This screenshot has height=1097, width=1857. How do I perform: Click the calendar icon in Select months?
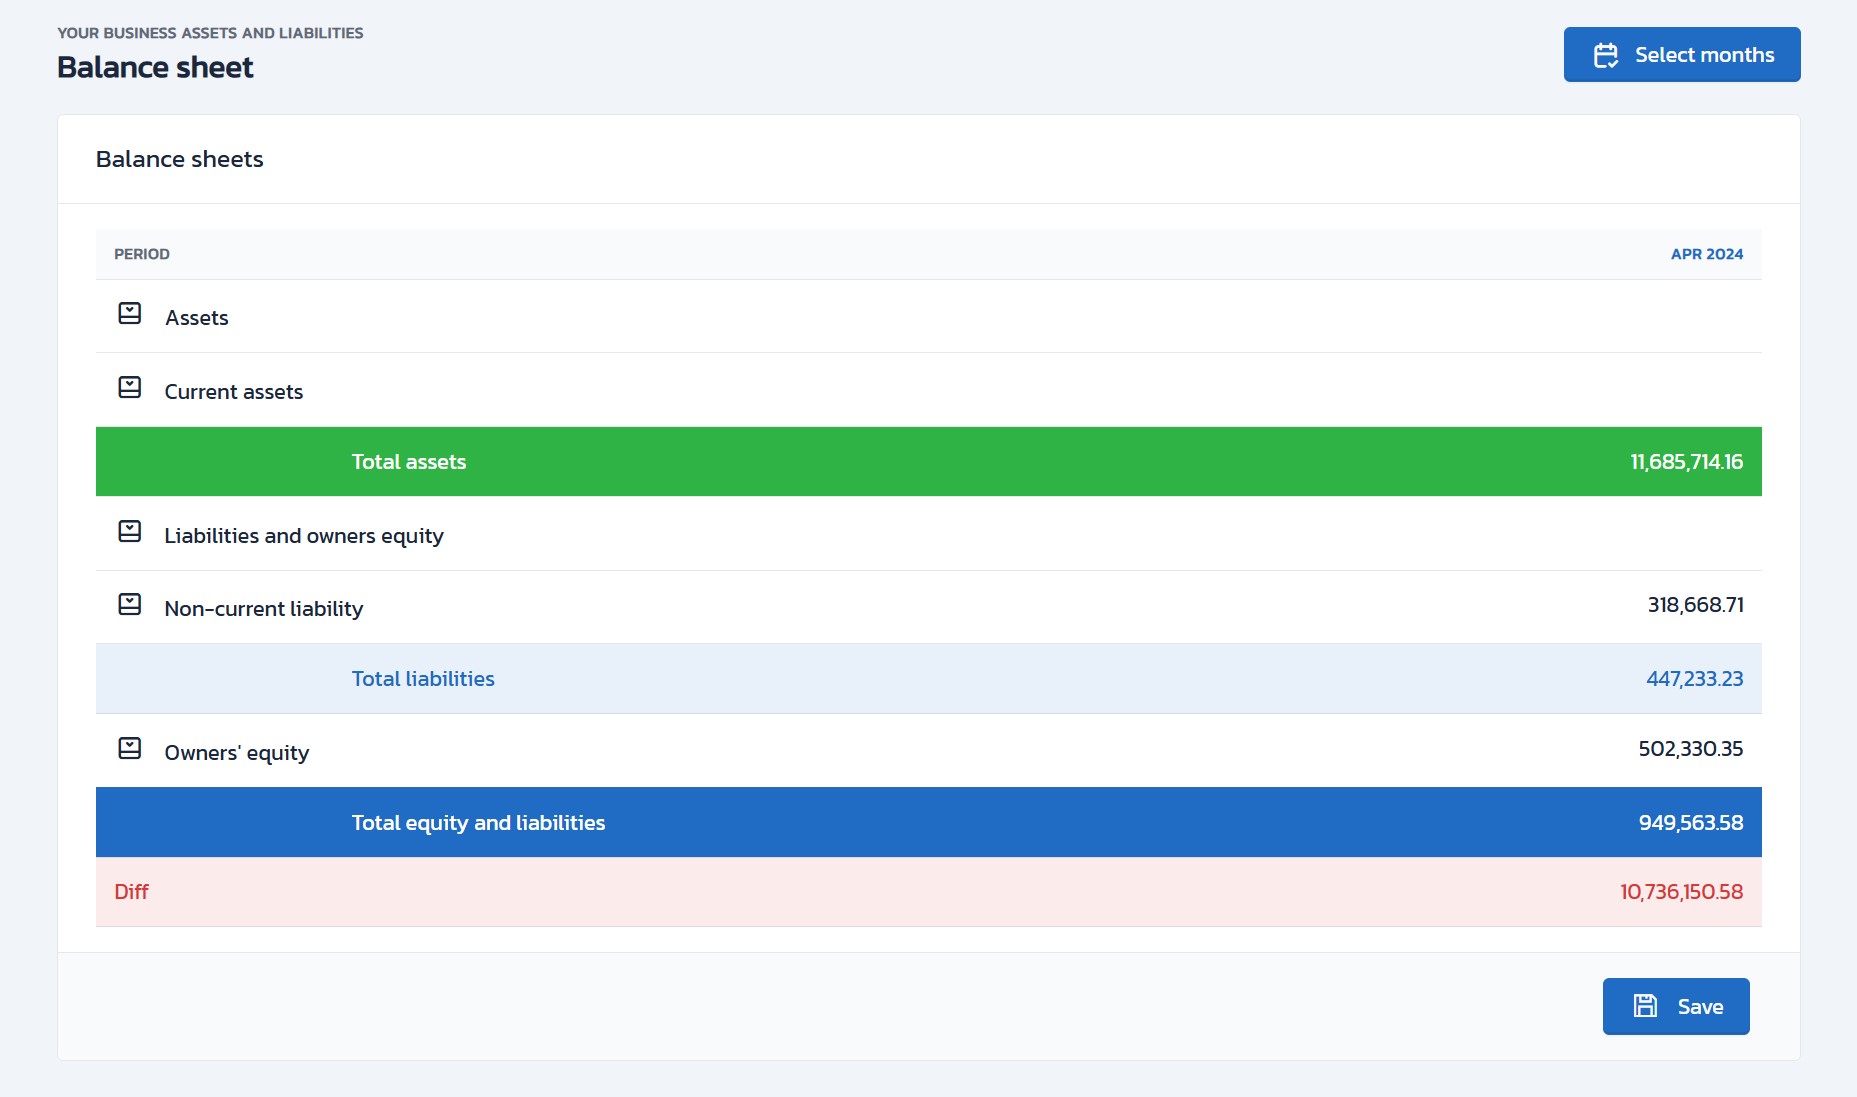click(x=1606, y=55)
